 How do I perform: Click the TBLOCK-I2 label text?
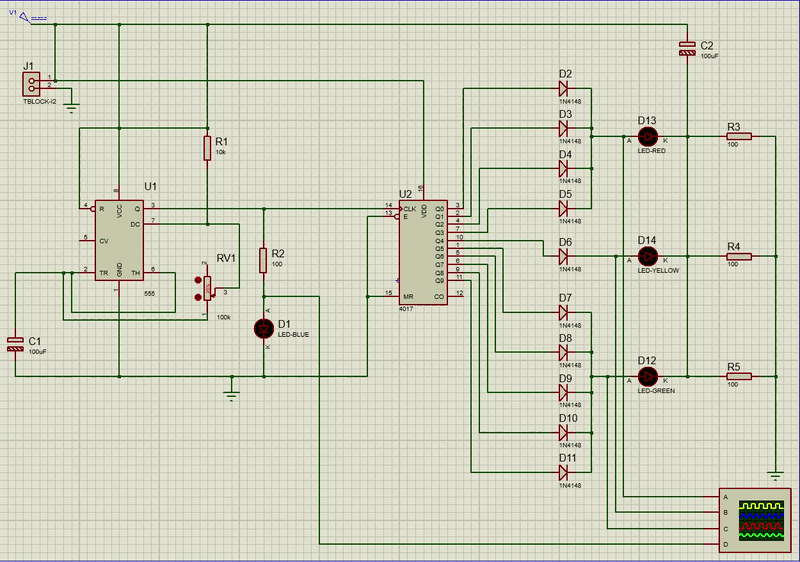(x=40, y=101)
